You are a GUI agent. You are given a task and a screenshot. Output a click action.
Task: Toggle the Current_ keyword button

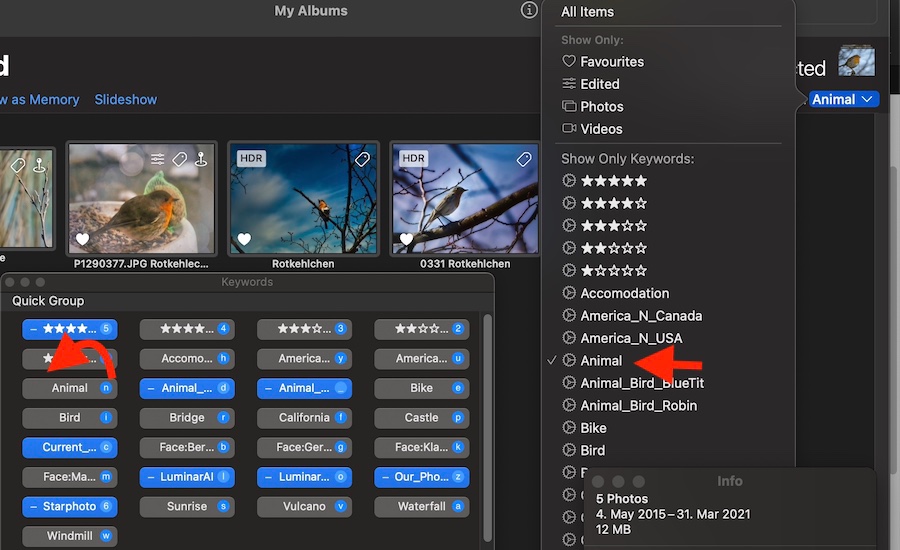69,447
